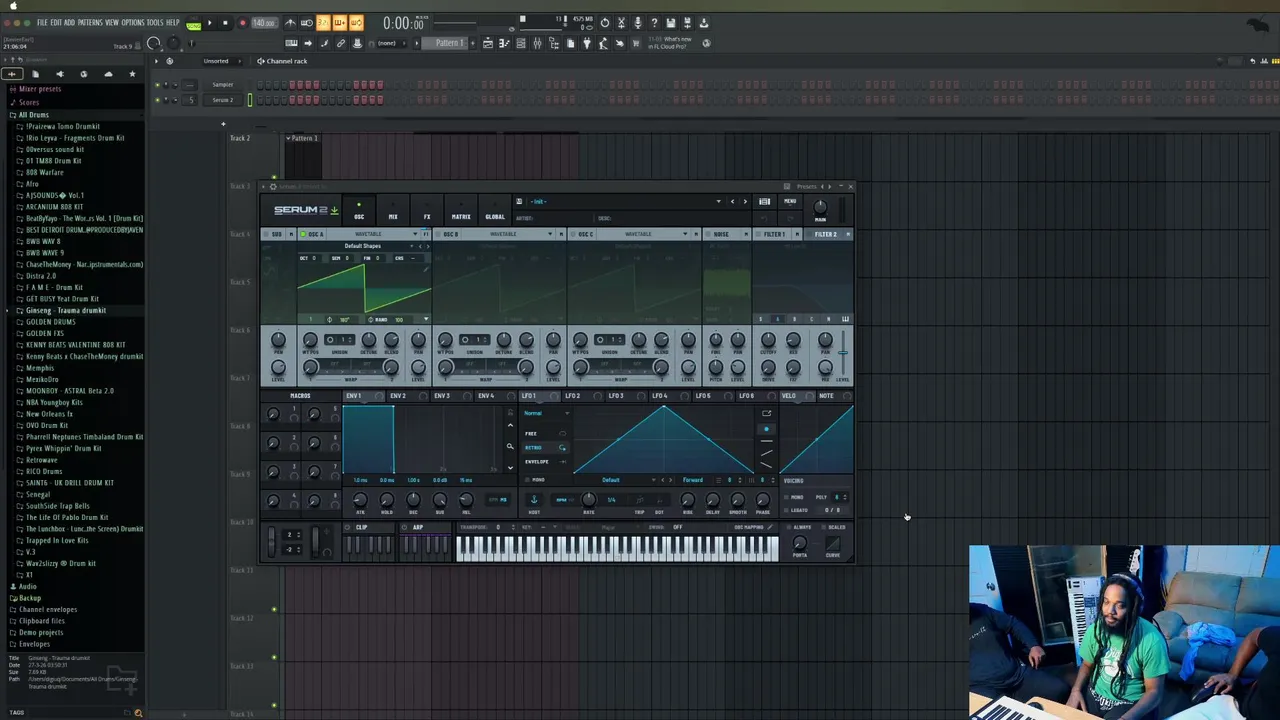Image resolution: width=1280 pixels, height=720 pixels.
Task: Open the content library cart icon
Action: pyautogui.click(x=636, y=43)
